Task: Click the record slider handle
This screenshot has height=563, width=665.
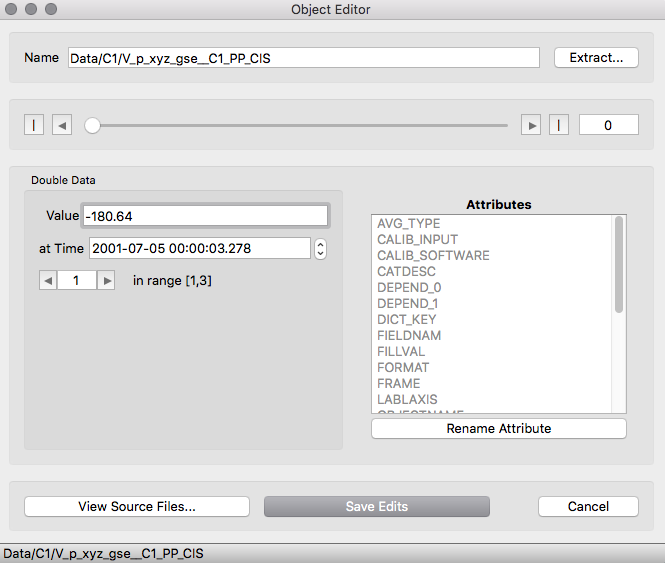Action: [92, 125]
